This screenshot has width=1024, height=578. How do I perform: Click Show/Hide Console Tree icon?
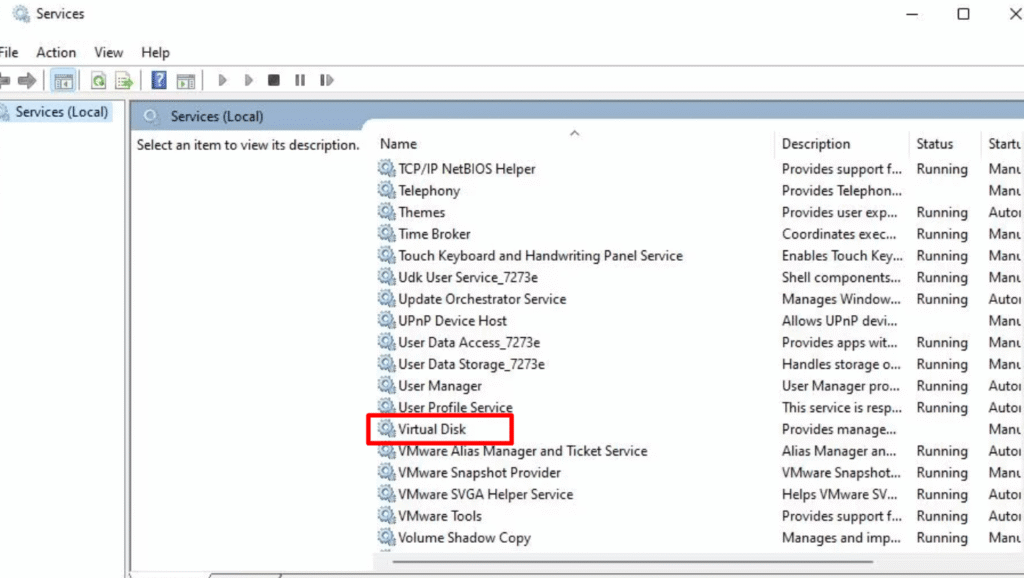click(x=63, y=81)
